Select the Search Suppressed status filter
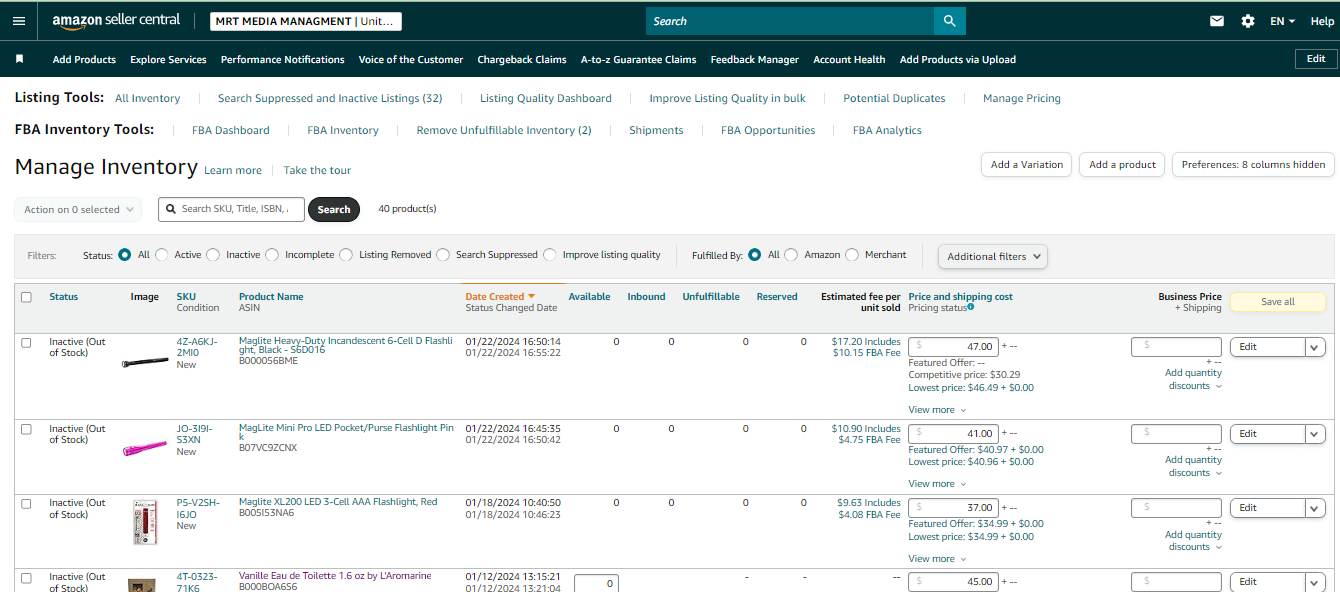The width and height of the screenshot is (1340, 592). click(443, 255)
